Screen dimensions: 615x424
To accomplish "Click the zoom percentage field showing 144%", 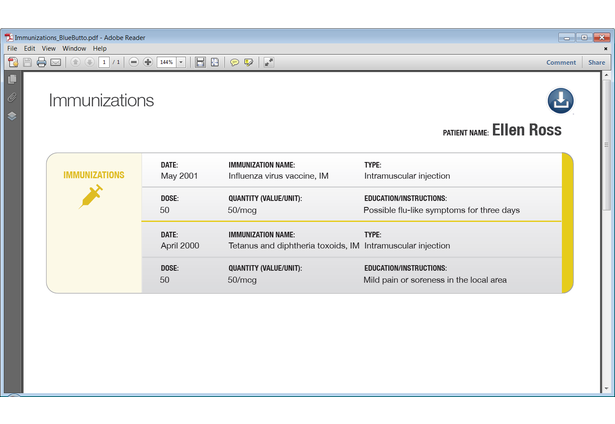I will pyautogui.click(x=167, y=62).
